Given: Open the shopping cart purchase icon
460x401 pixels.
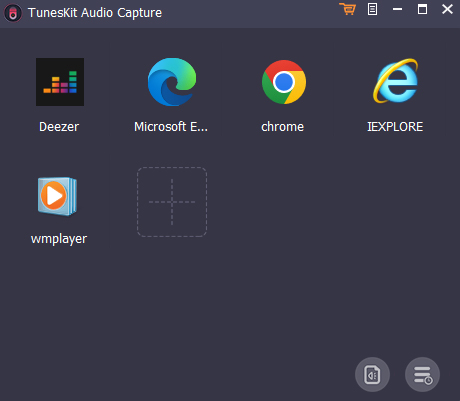Looking at the screenshot, I should point(348,9).
